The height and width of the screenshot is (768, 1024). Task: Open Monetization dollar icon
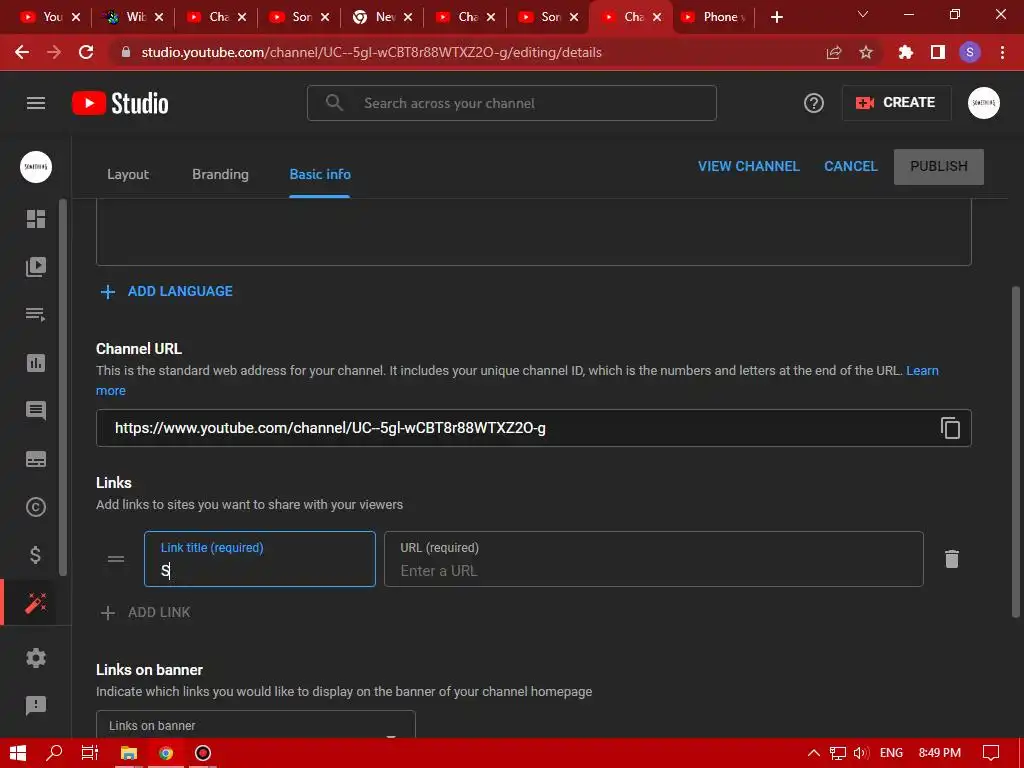(x=36, y=555)
